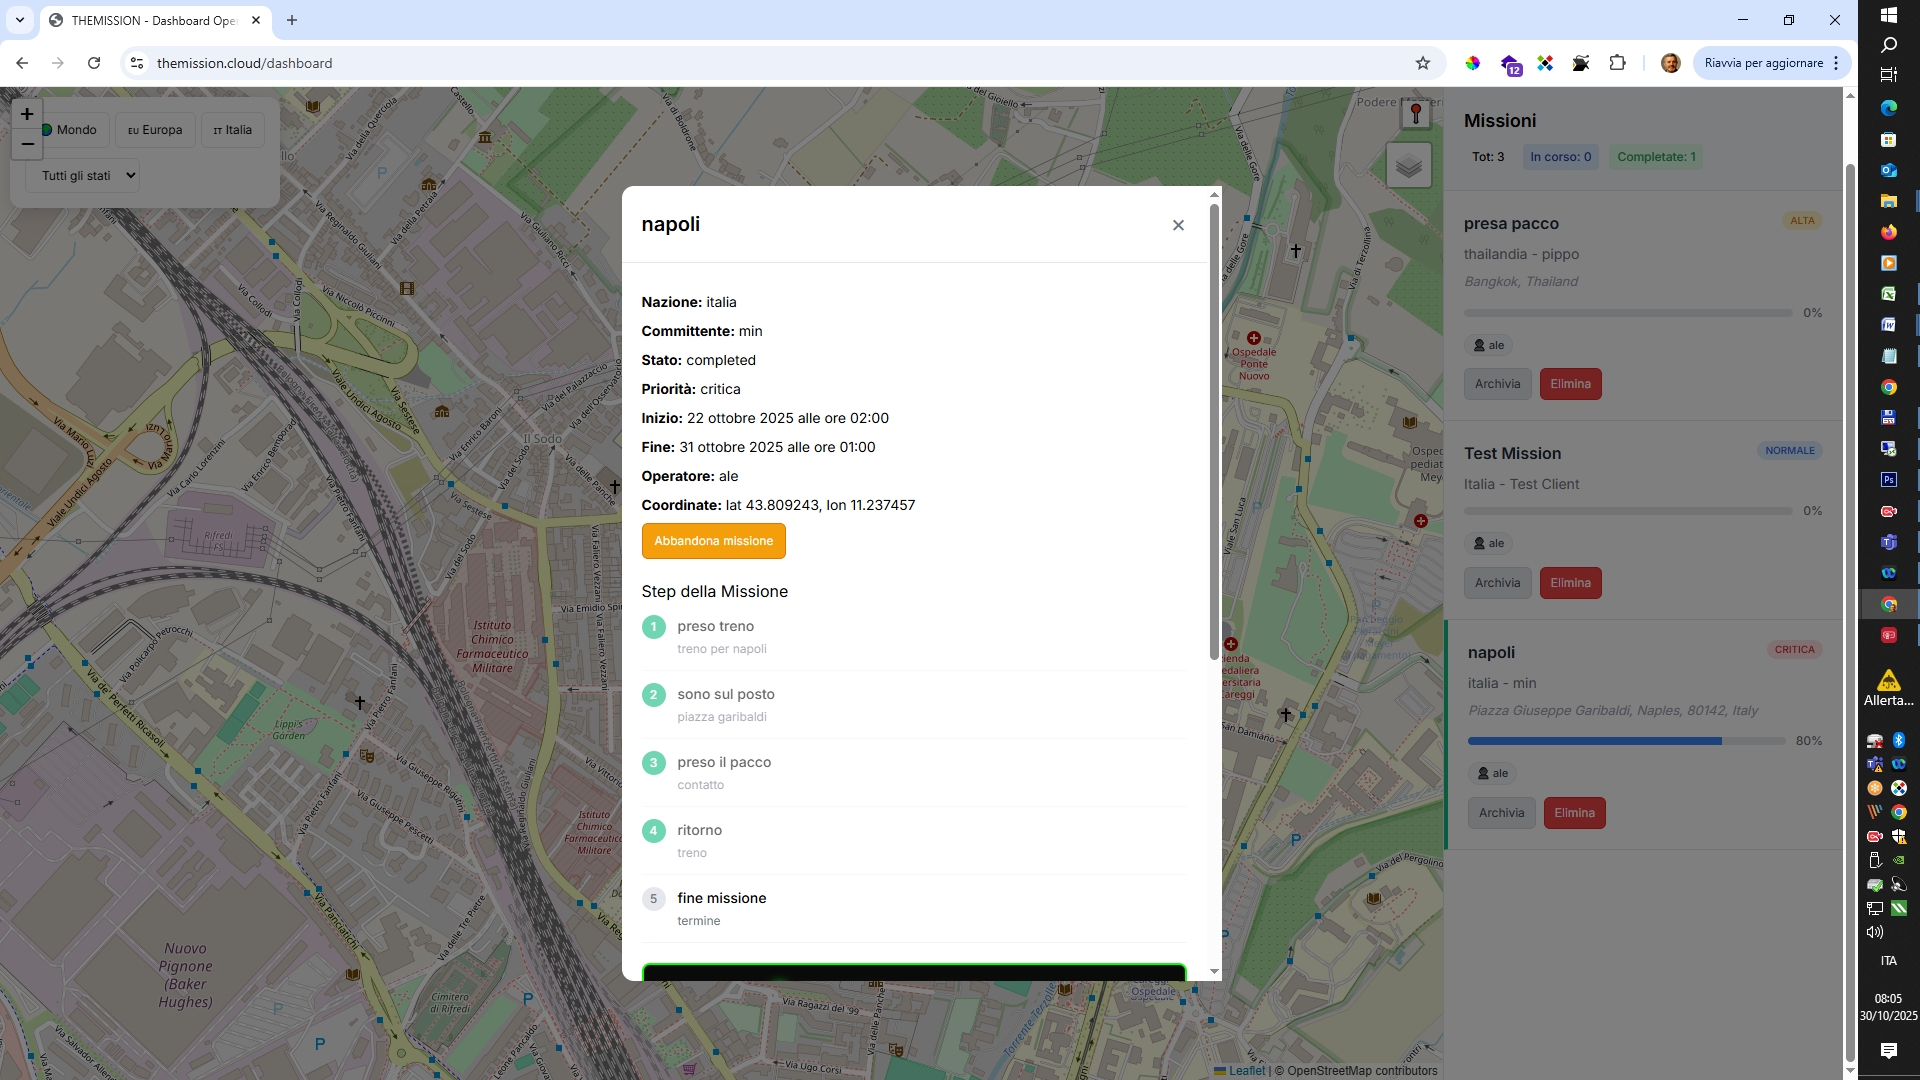This screenshot has width=1920, height=1080.
Task: Open the Tutti gli stati dropdown
Action: click(82, 176)
